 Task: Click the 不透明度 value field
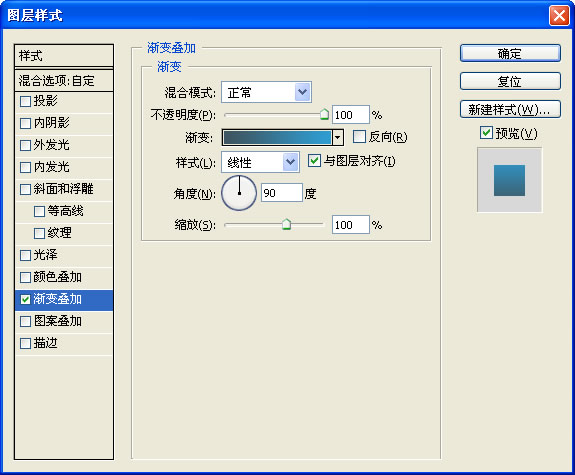tap(350, 115)
